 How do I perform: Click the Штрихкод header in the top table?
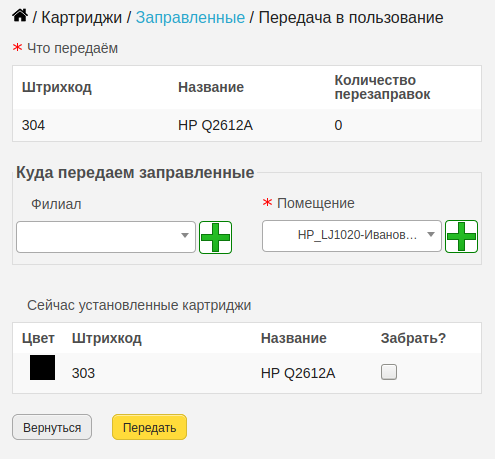[57, 87]
